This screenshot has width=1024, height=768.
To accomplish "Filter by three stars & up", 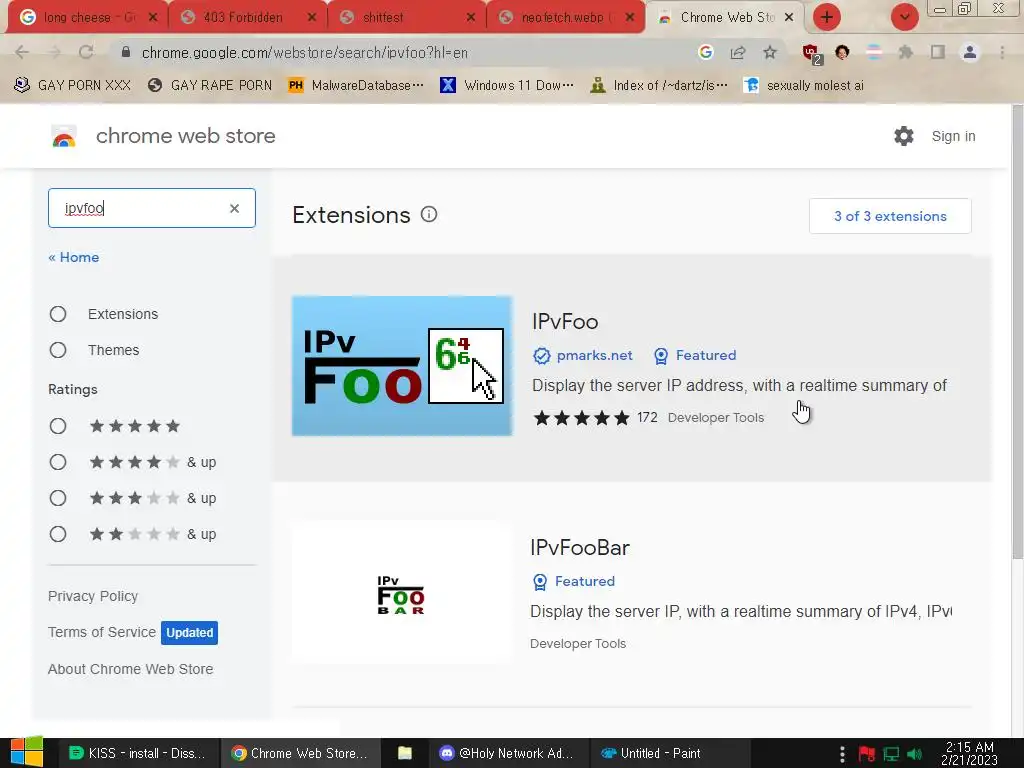I will point(58,498).
